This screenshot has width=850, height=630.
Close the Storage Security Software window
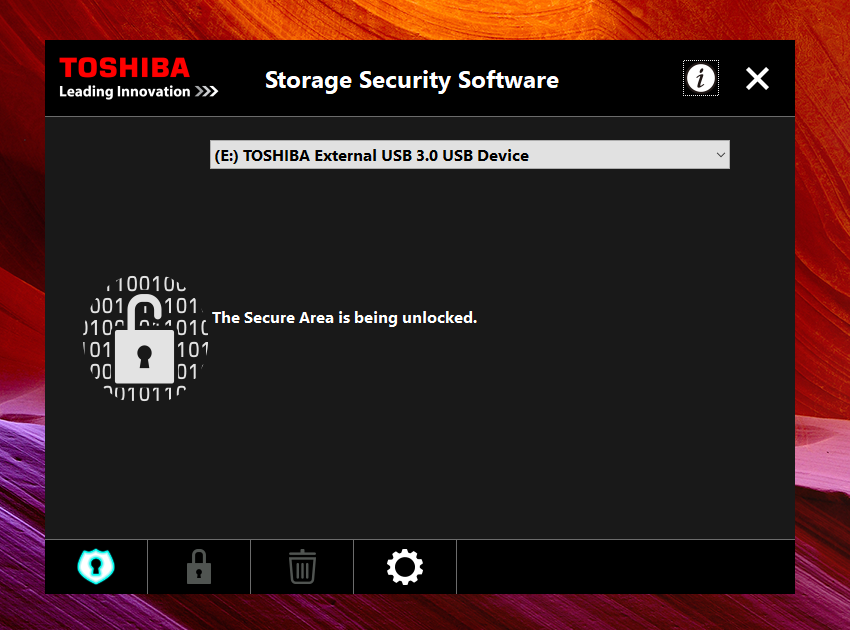(x=757, y=79)
